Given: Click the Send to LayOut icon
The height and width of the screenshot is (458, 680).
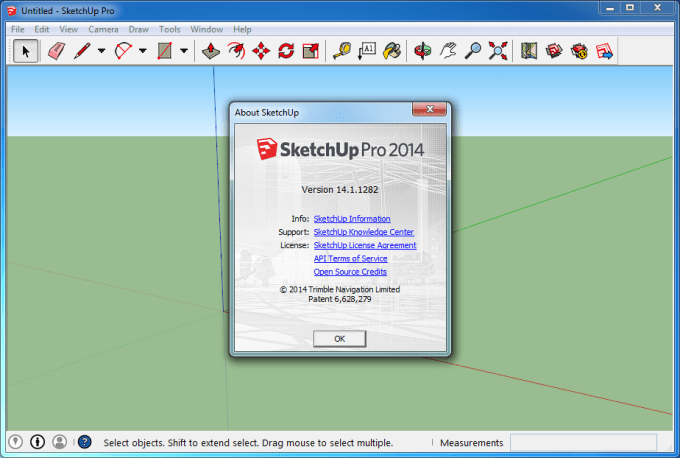Looking at the screenshot, I should point(604,51).
